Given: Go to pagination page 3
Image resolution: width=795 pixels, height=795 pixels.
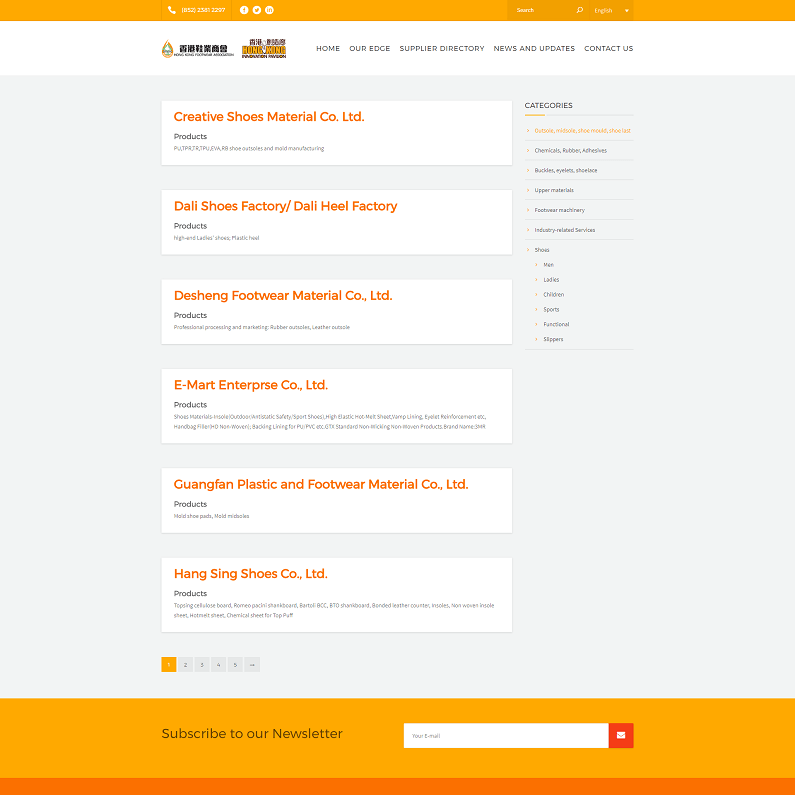Looking at the screenshot, I should point(202,664).
